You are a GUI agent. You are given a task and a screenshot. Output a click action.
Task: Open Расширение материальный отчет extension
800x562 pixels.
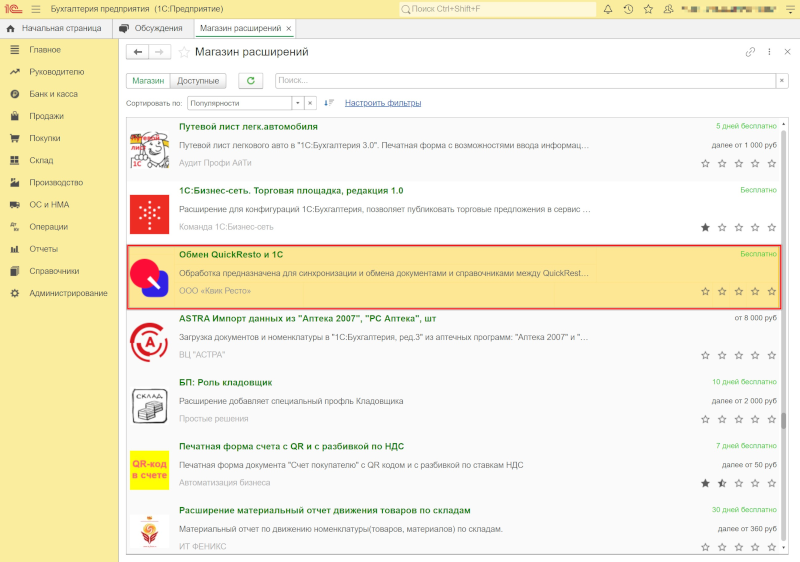(324, 510)
